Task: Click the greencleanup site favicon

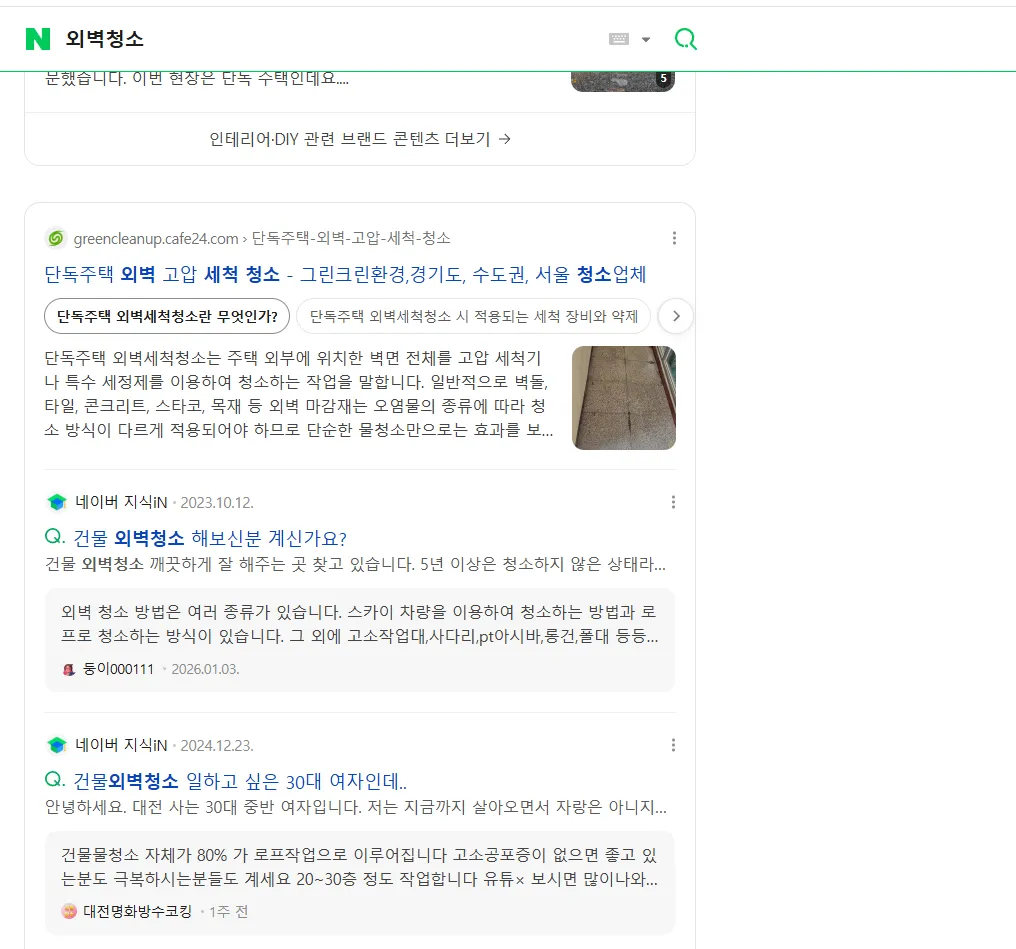Action: (56, 238)
